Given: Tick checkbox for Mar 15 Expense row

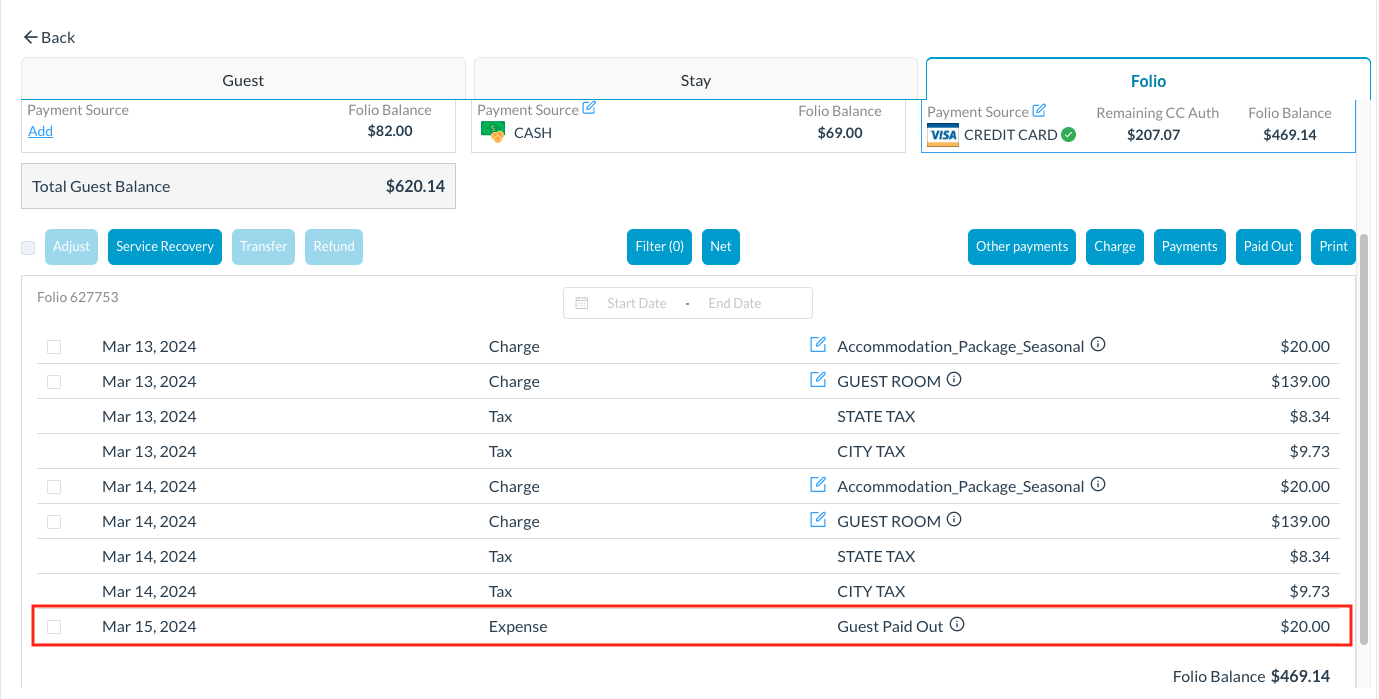Looking at the screenshot, I should tap(54, 627).
